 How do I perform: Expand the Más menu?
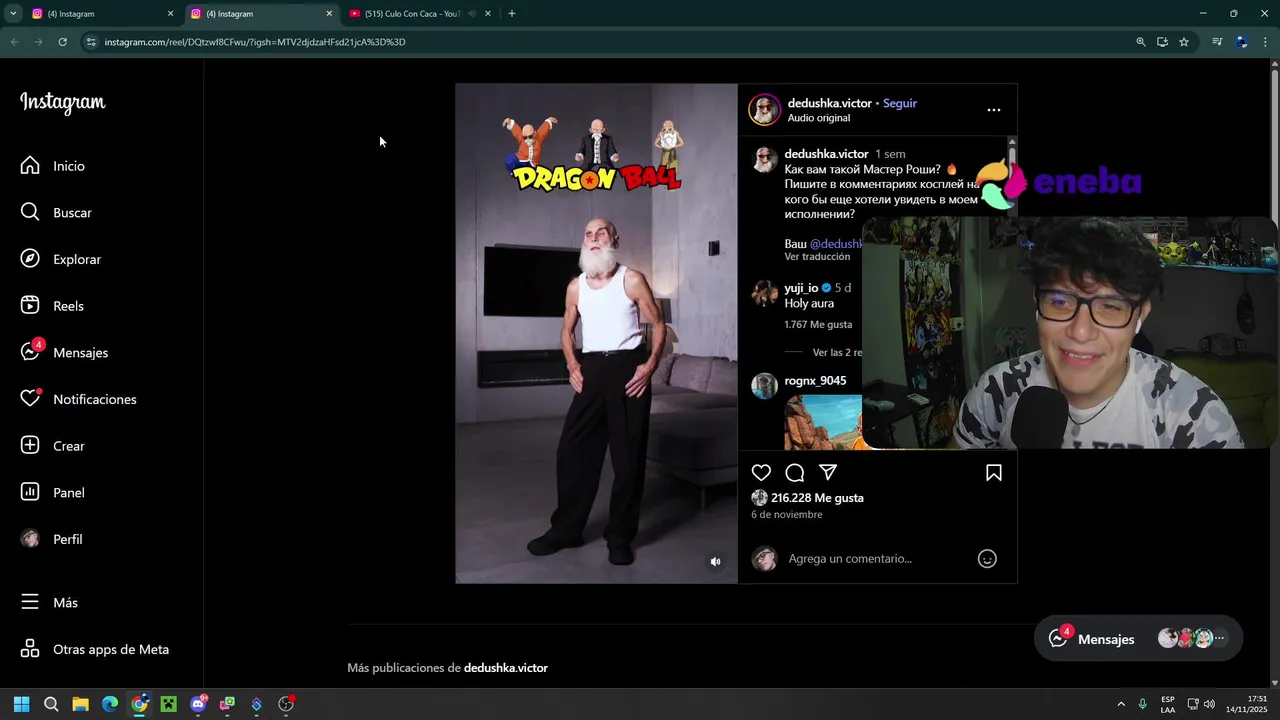point(49,603)
